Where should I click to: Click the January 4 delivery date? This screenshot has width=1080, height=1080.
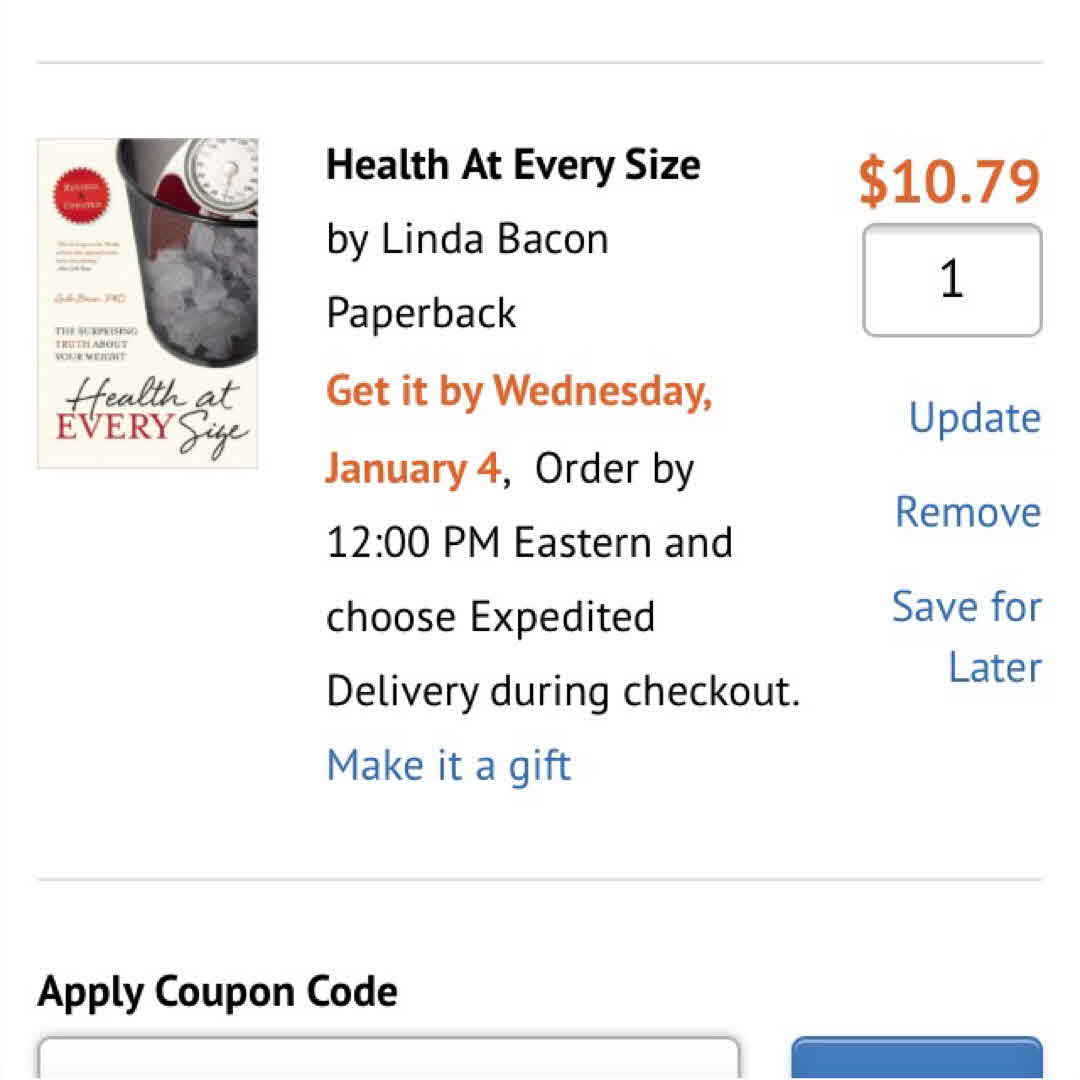[x=412, y=468]
